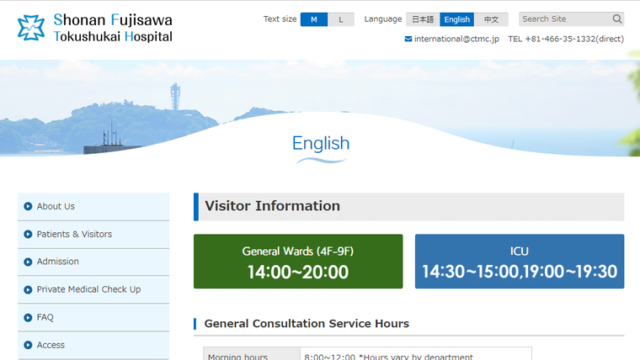The height and width of the screenshot is (360, 640).
Task: Click the search magnifier icon
Action: pyautogui.click(x=617, y=19)
